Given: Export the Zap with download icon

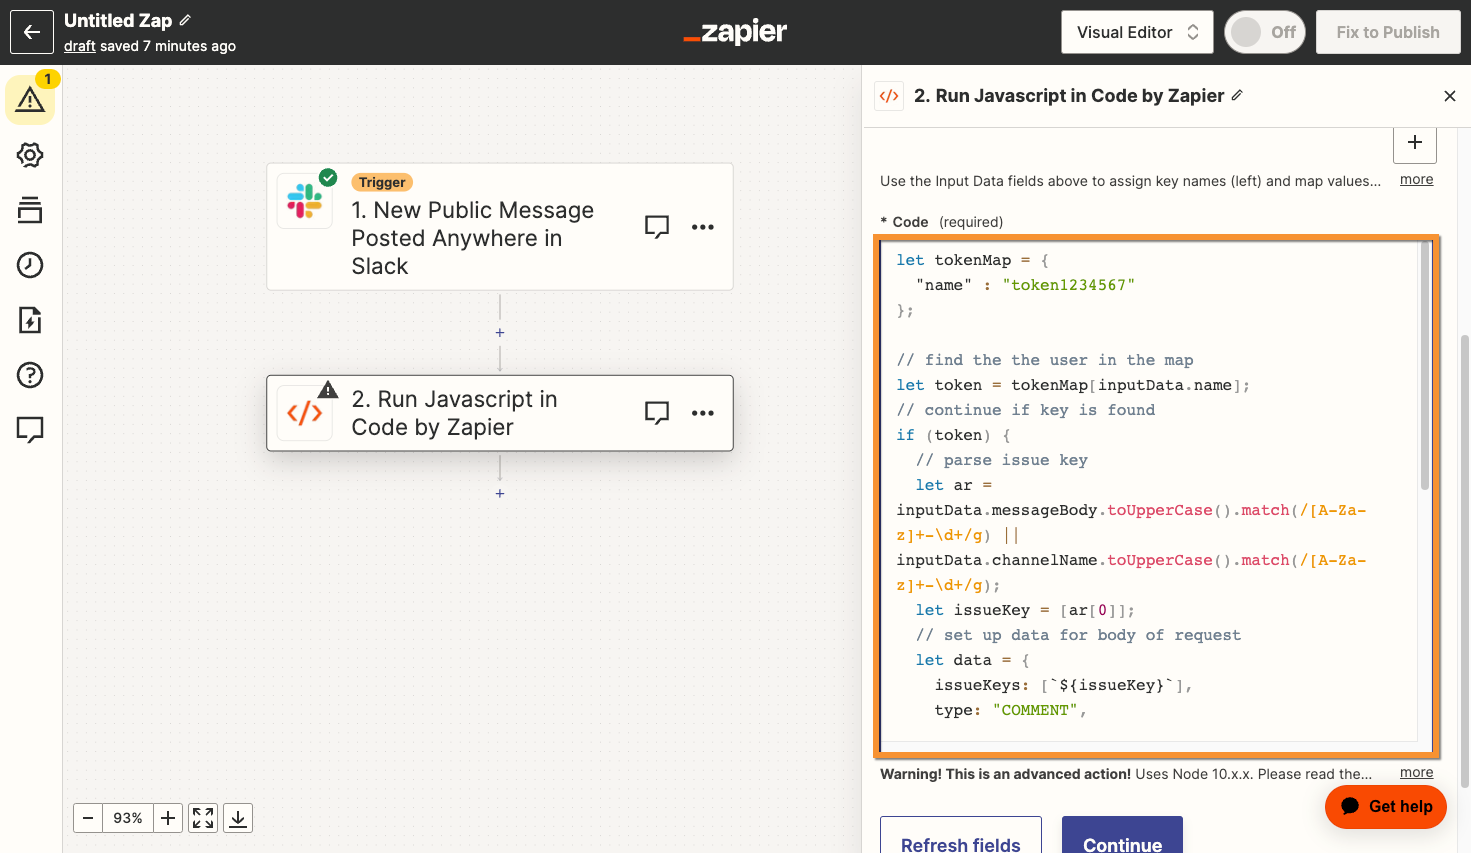Looking at the screenshot, I should point(238,818).
